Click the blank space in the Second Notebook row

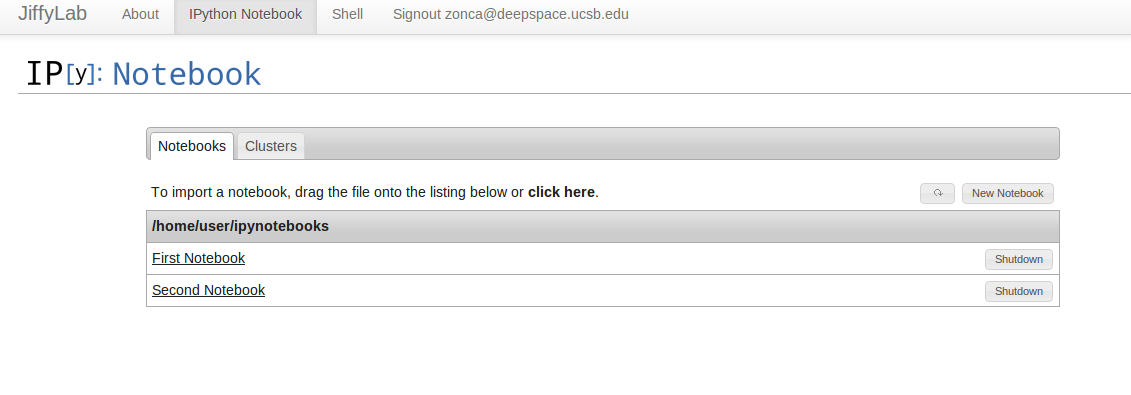tap(625, 290)
